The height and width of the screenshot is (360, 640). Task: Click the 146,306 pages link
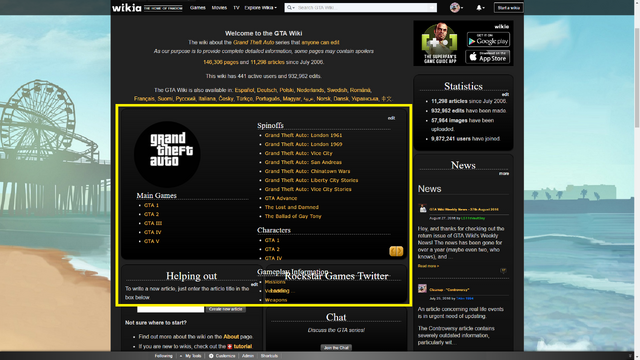[220, 62]
